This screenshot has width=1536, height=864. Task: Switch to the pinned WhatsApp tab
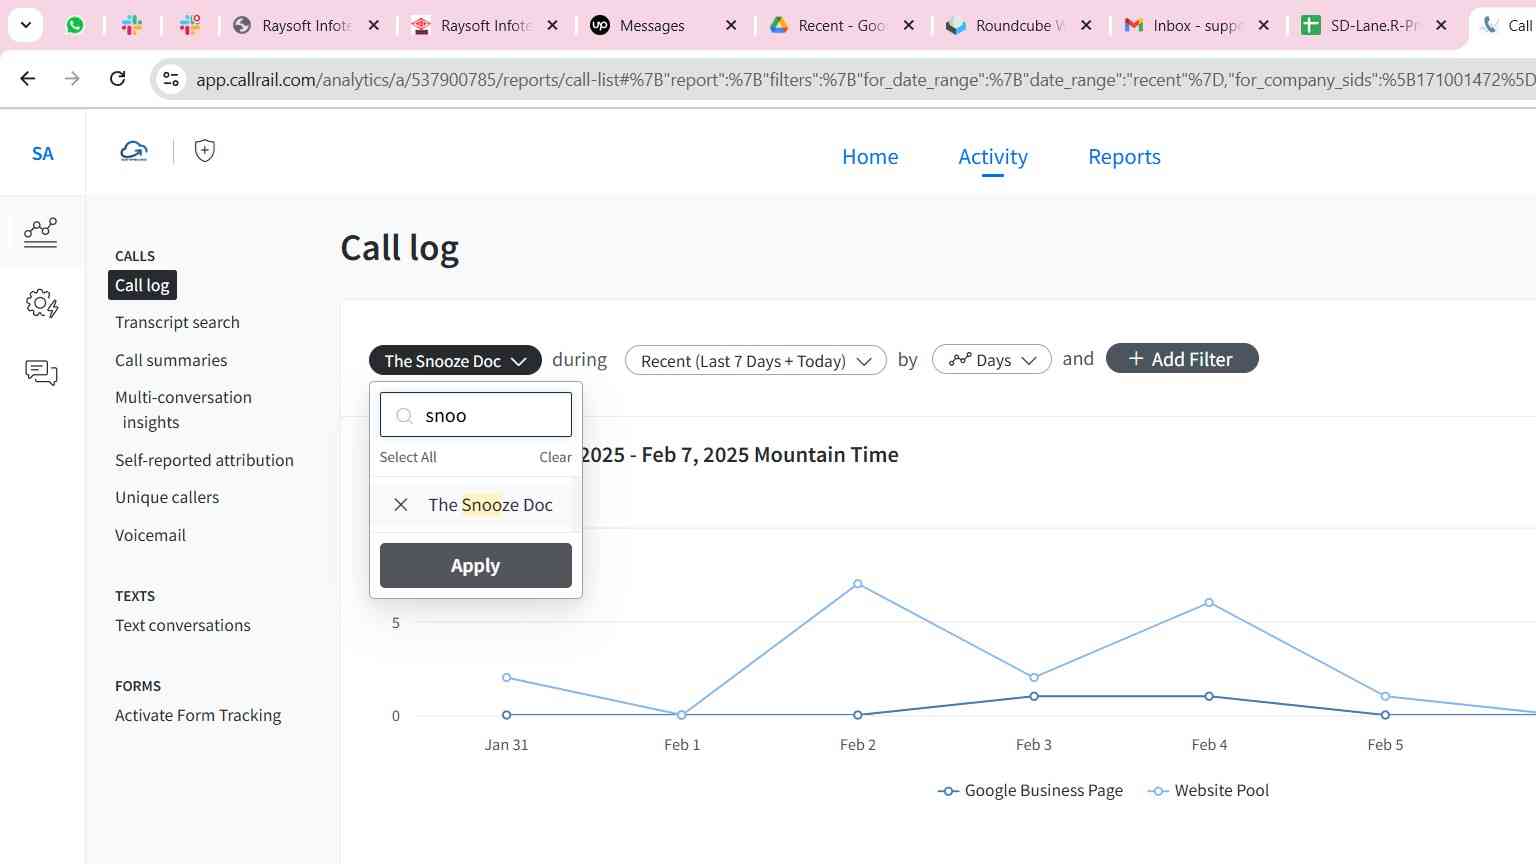75,25
